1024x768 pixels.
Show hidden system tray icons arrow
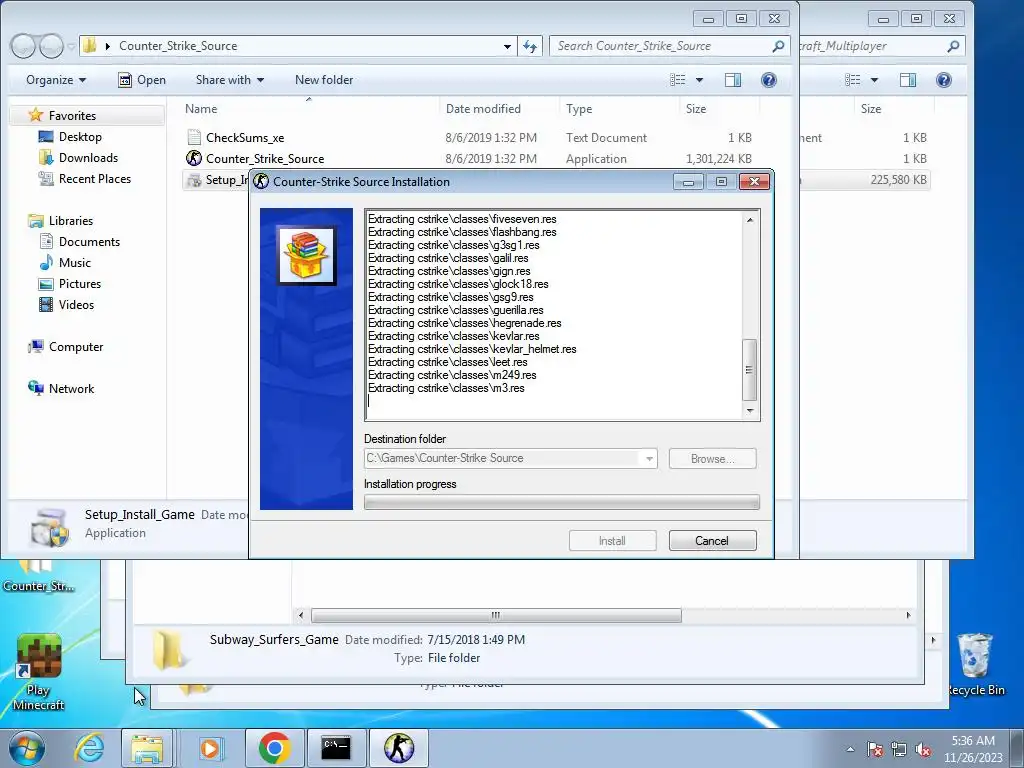click(850, 749)
